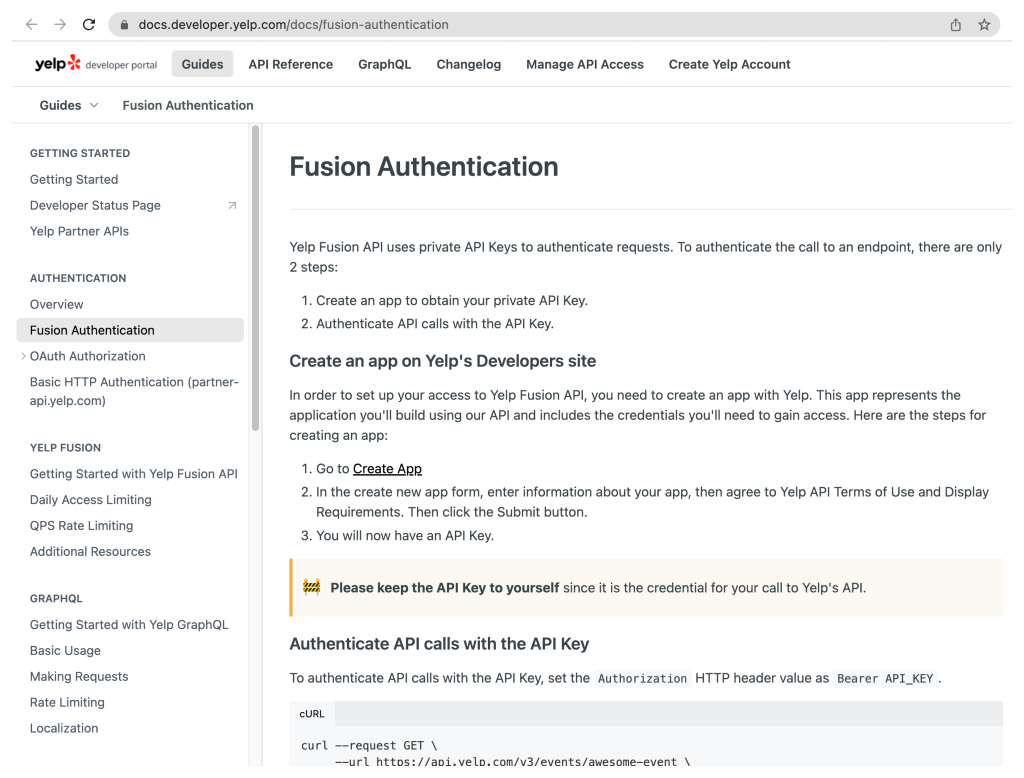This screenshot has width=1024, height=778.
Task: Select the Guides top navigation tab
Action: pyautogui.click(x=202, y=64)
